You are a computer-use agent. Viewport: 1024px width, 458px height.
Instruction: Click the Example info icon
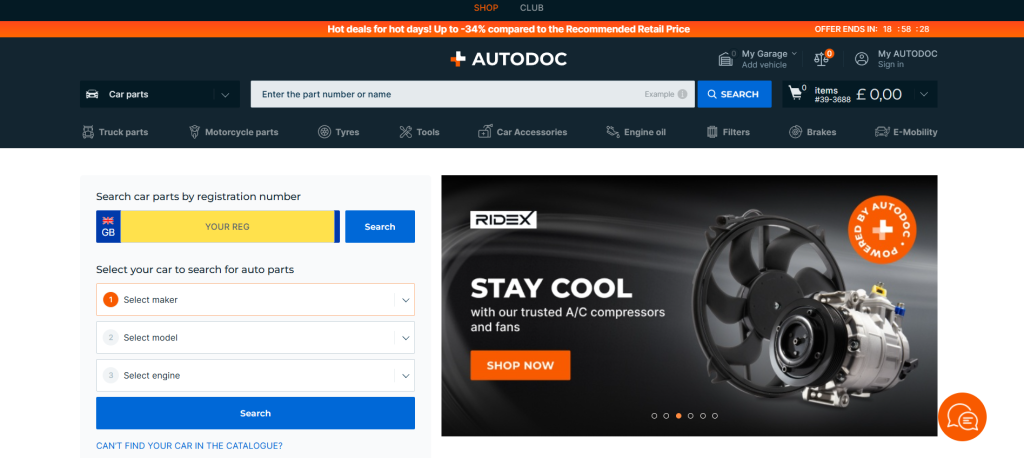682,94
